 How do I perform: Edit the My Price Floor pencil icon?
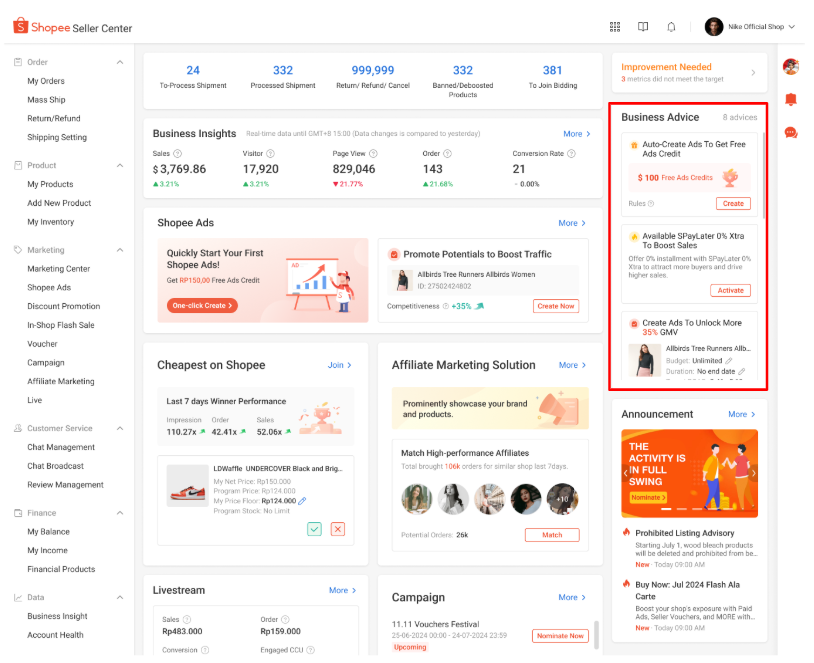coord(302,501)
